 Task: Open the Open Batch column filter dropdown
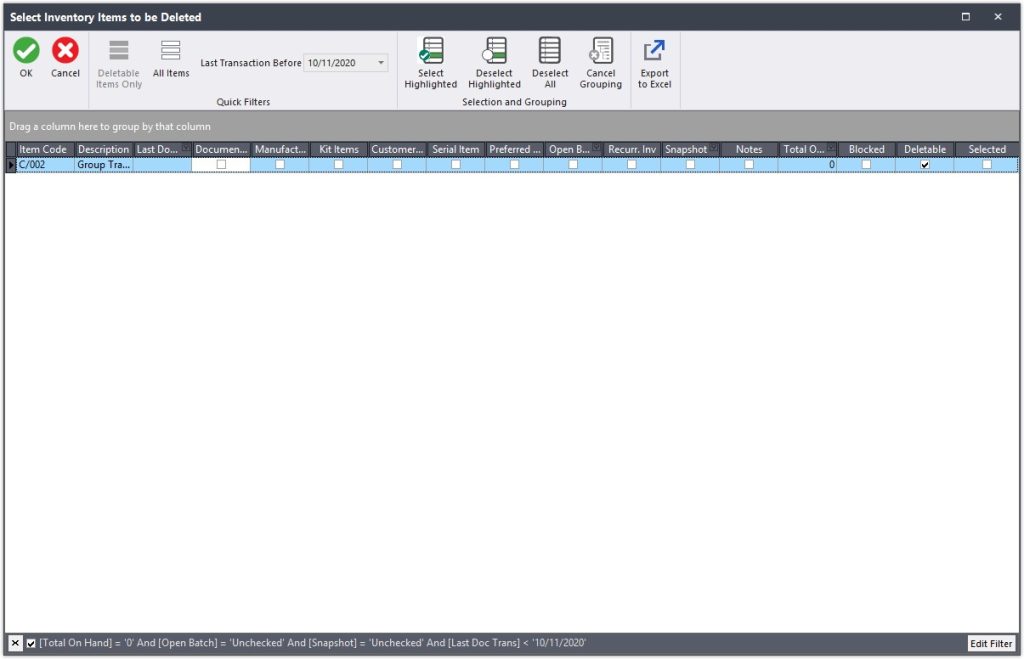pos(596,149)
